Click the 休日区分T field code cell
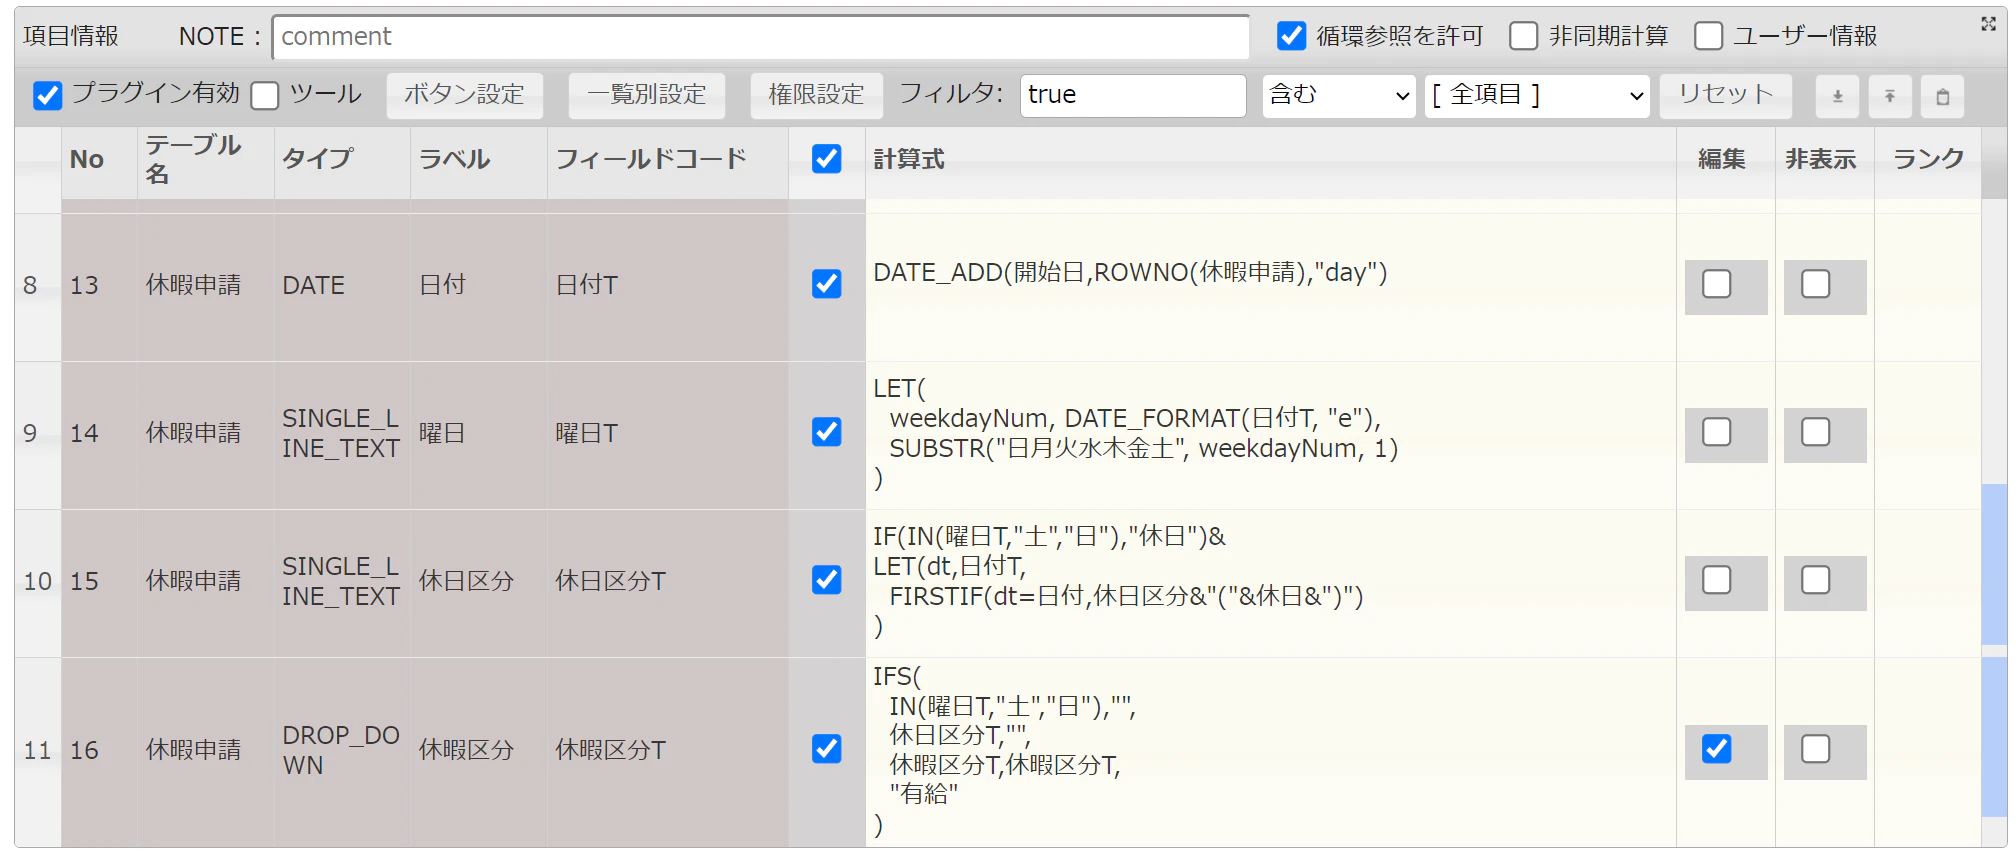Image resolution: width=2016 pixels, height=861 pixels. pyautogui.click(x=667, y=582)
